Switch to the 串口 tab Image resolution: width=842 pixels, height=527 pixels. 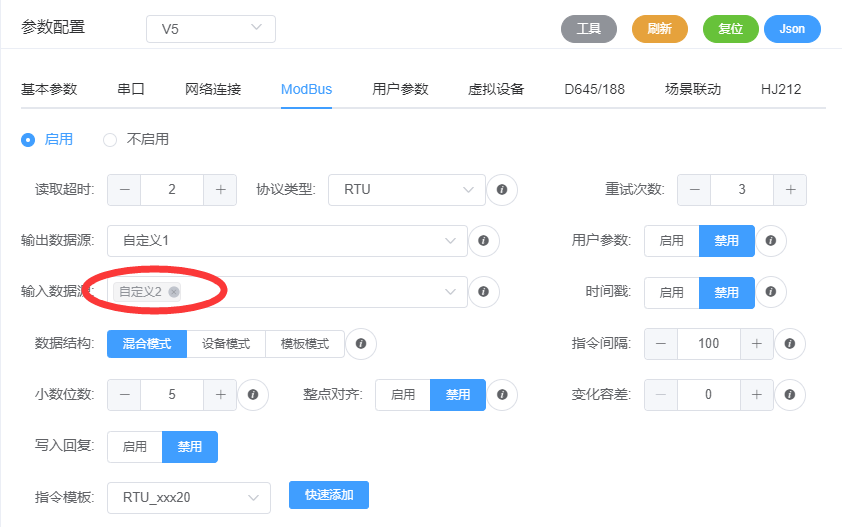click(131, 89)
